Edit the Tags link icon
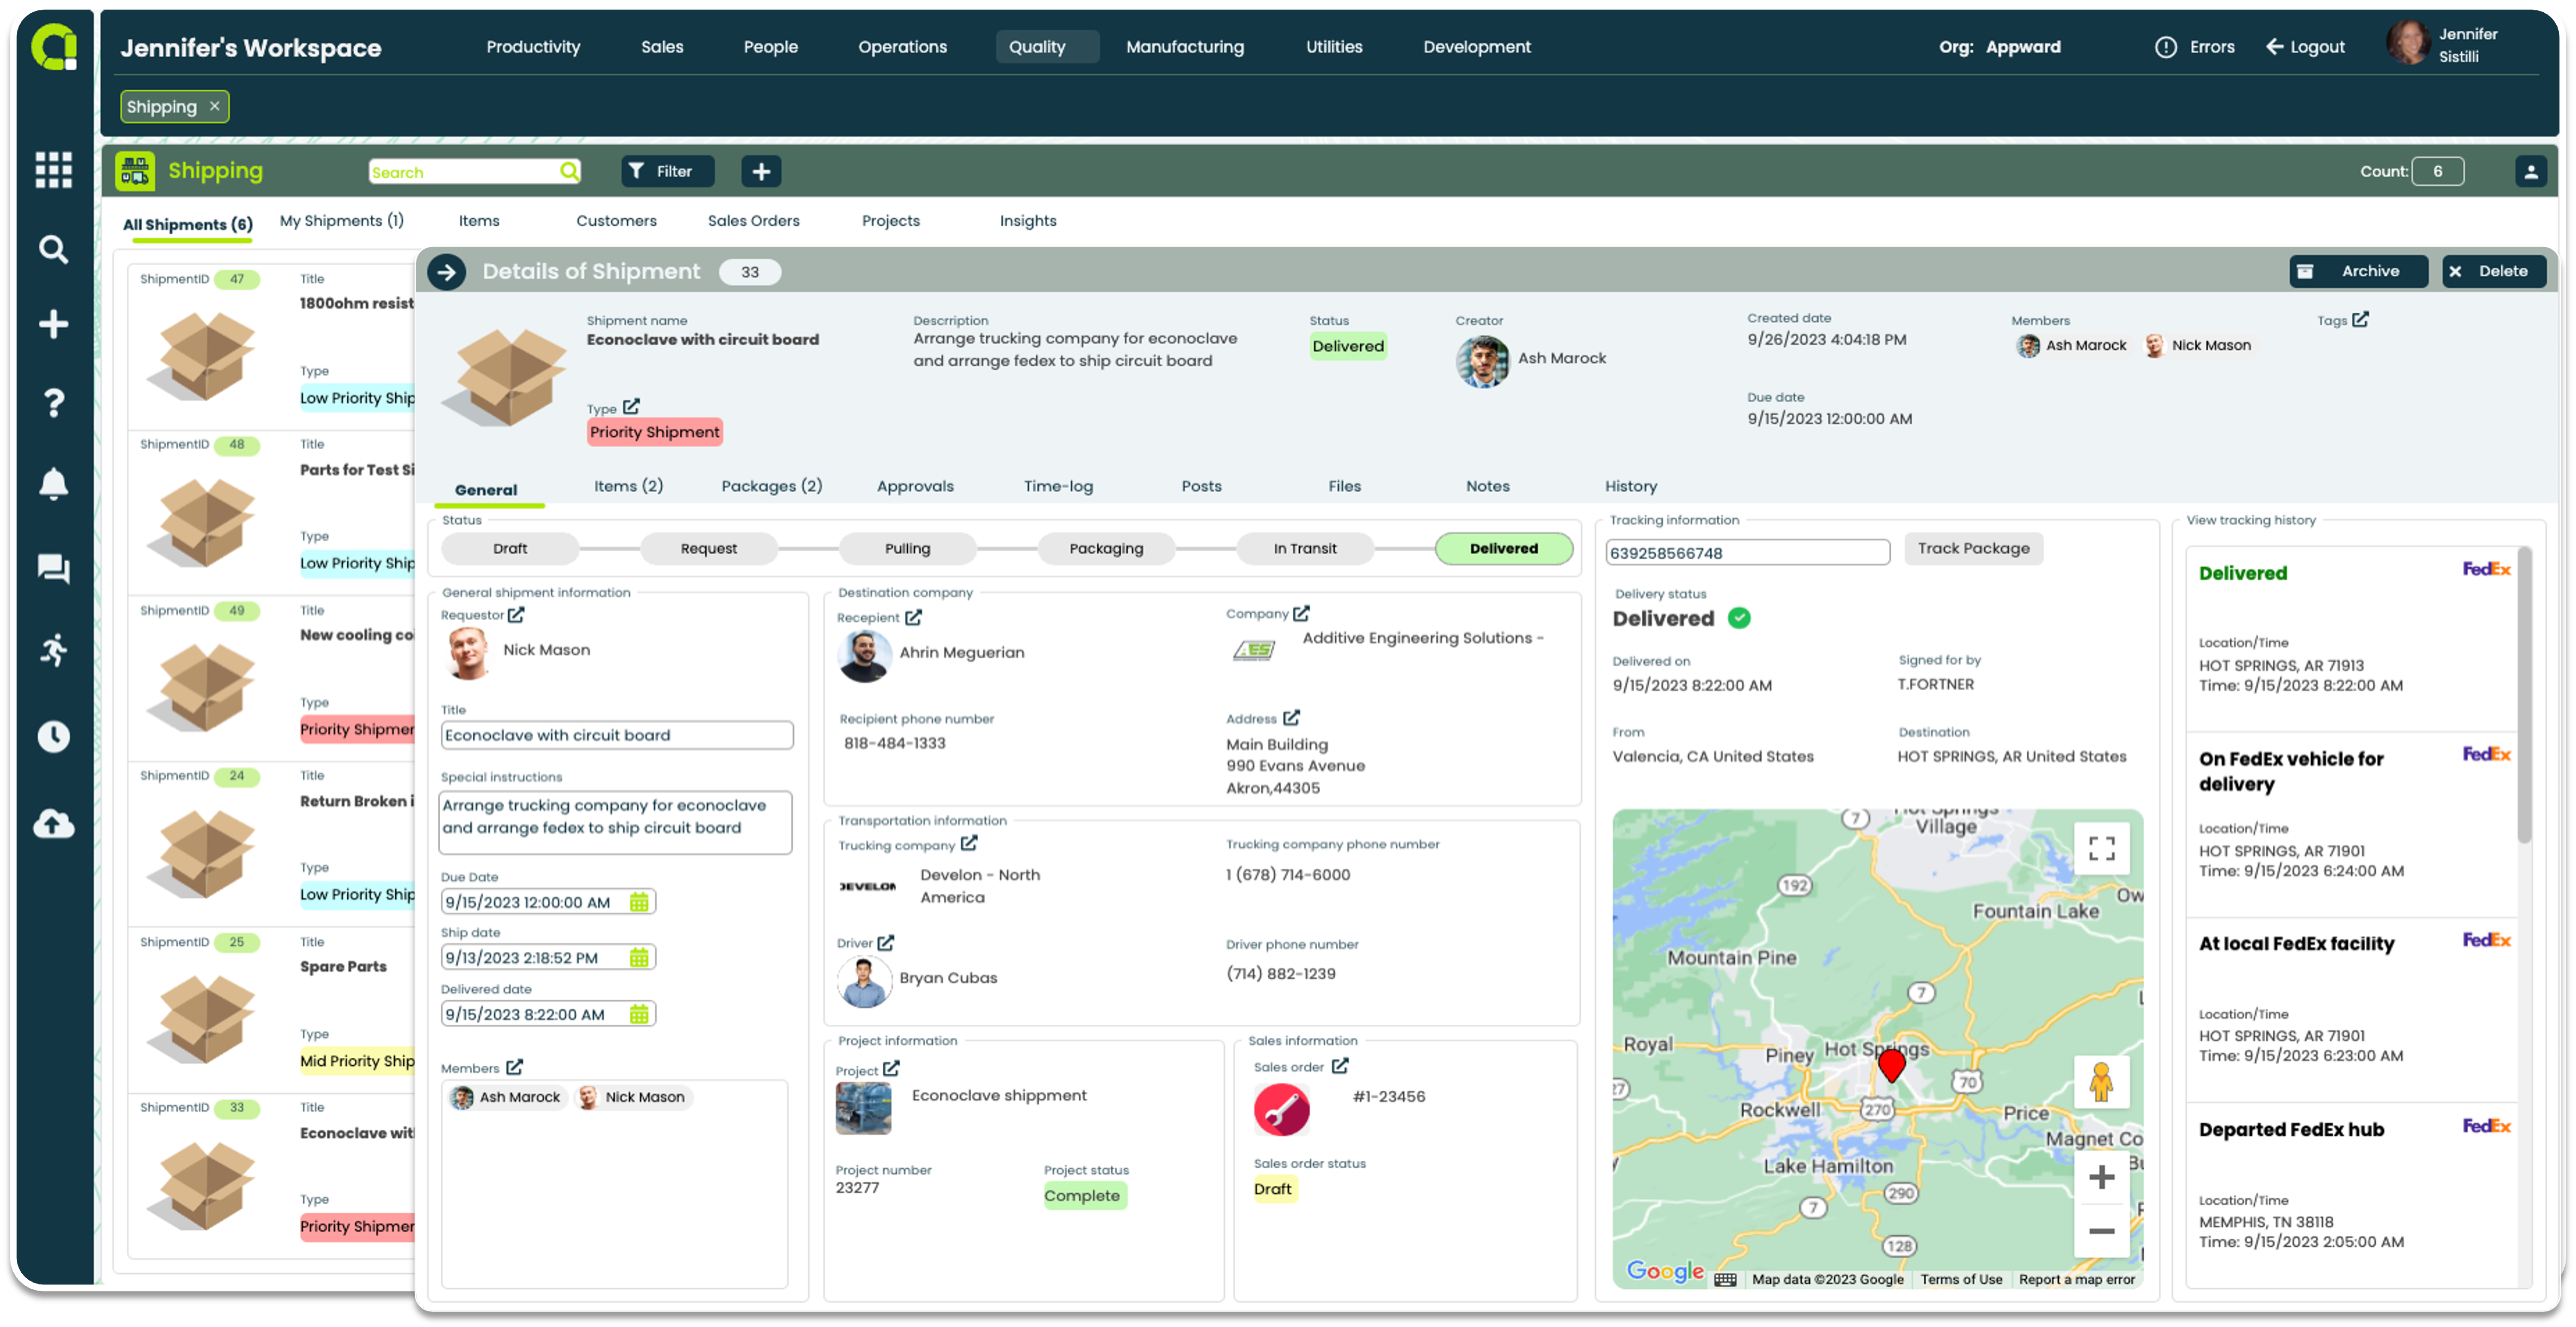The image size is (2576, 1327). click(2360, 320)
